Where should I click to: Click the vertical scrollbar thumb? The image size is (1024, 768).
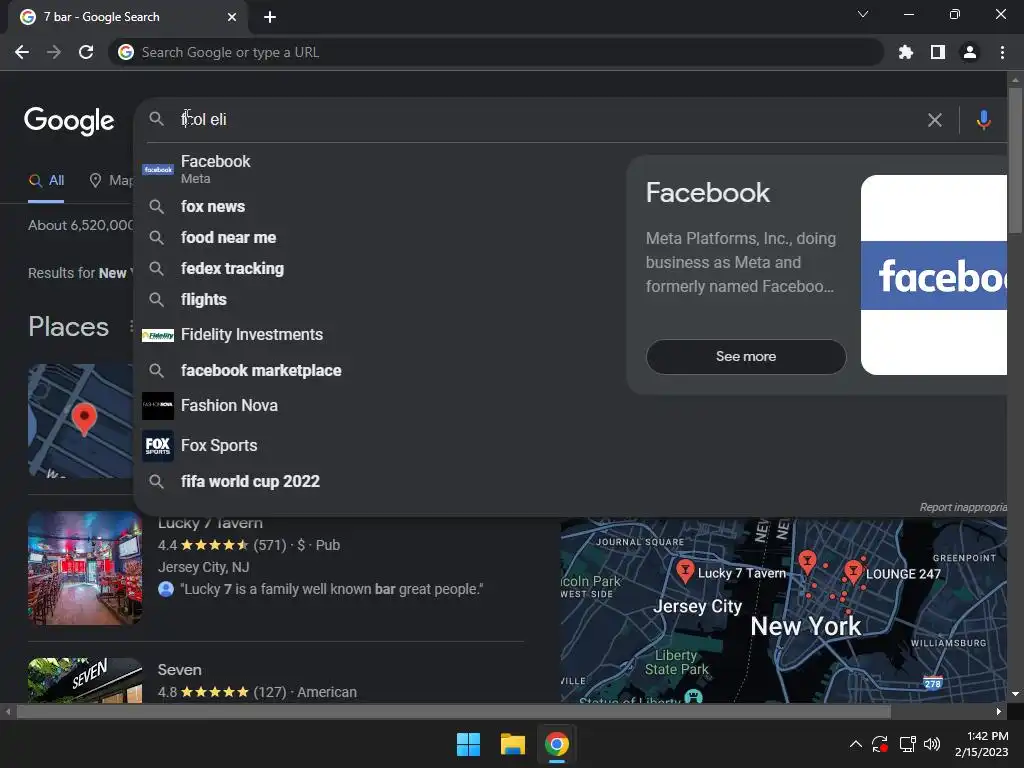click(x=1015, y=160)
